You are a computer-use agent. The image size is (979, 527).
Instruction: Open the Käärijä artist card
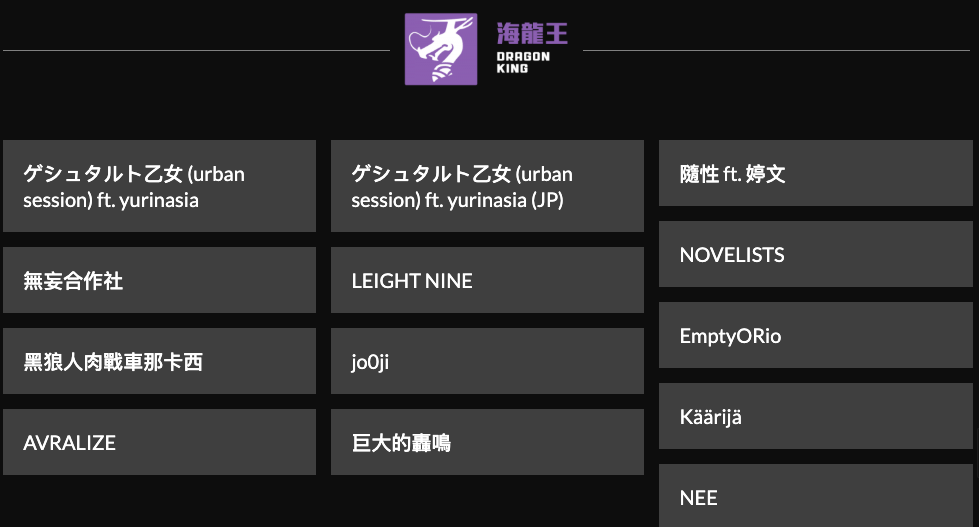tap(815, 416)
